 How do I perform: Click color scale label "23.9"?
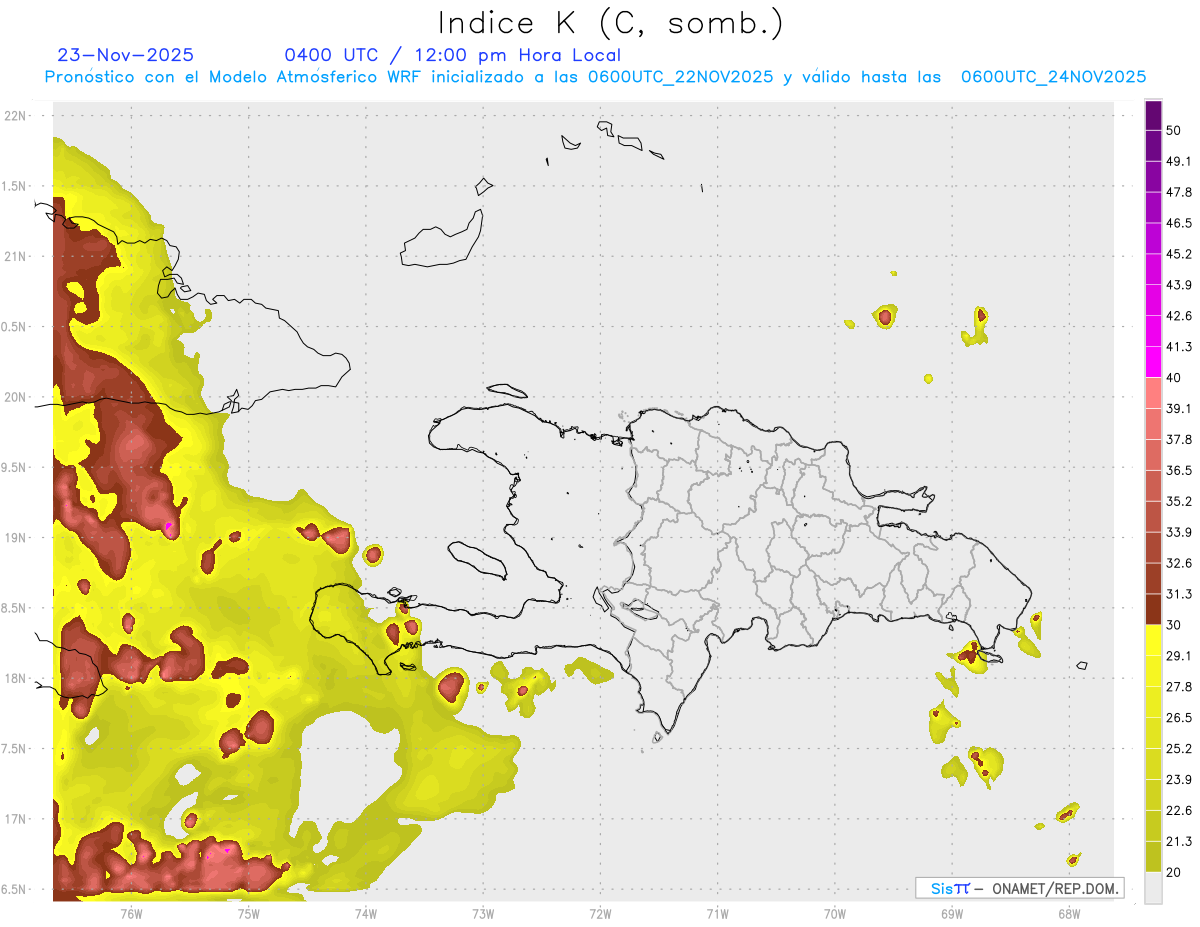[x=1179, y=780]
